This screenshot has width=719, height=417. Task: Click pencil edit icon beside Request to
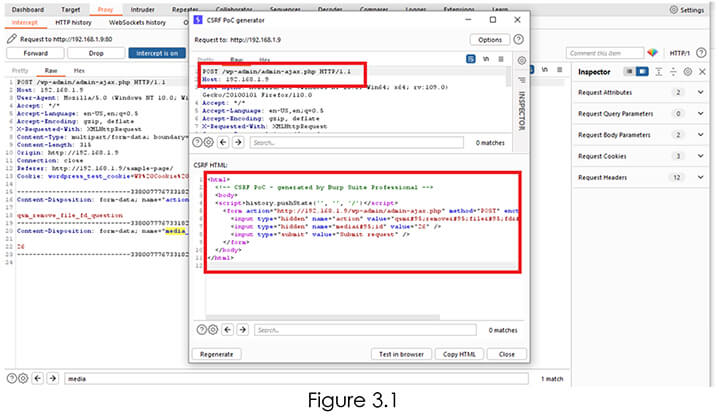tap(11, 39)
